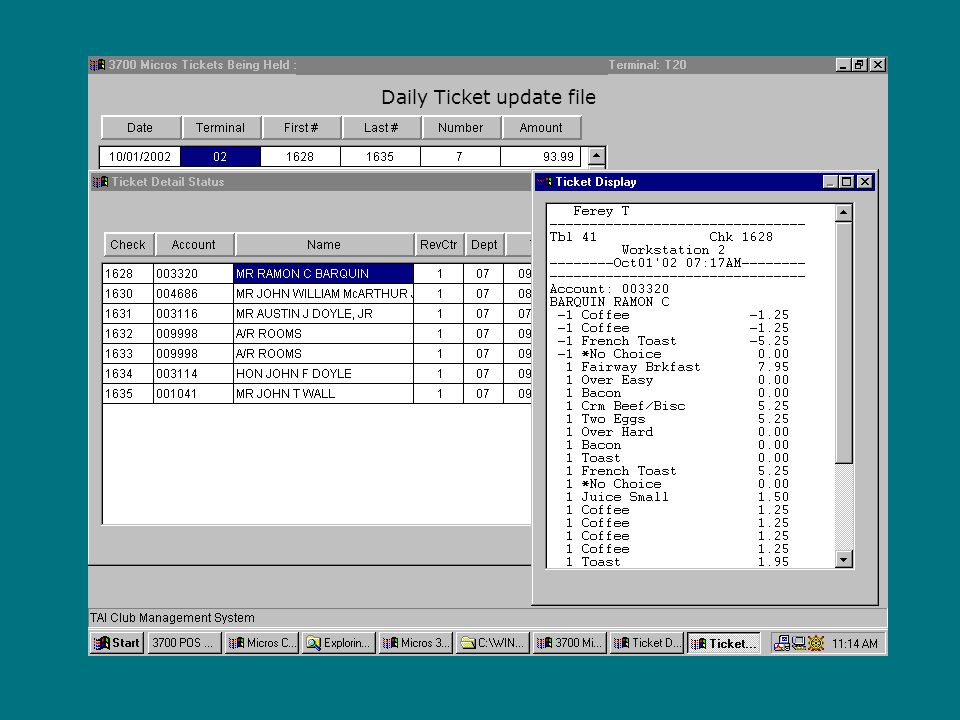
Task: Switch to the Ticket D... taskbar button
Action: (647, 643)
